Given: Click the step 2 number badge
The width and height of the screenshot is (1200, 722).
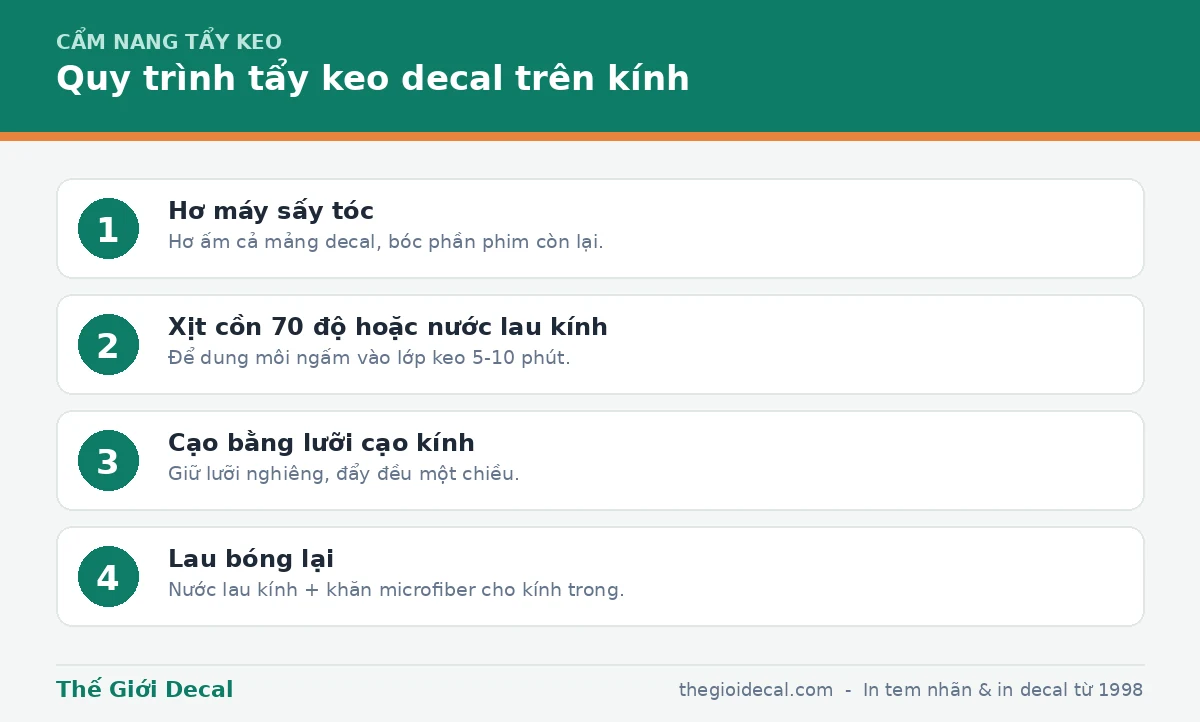Looking at the screenshot, I should point(108,344).
